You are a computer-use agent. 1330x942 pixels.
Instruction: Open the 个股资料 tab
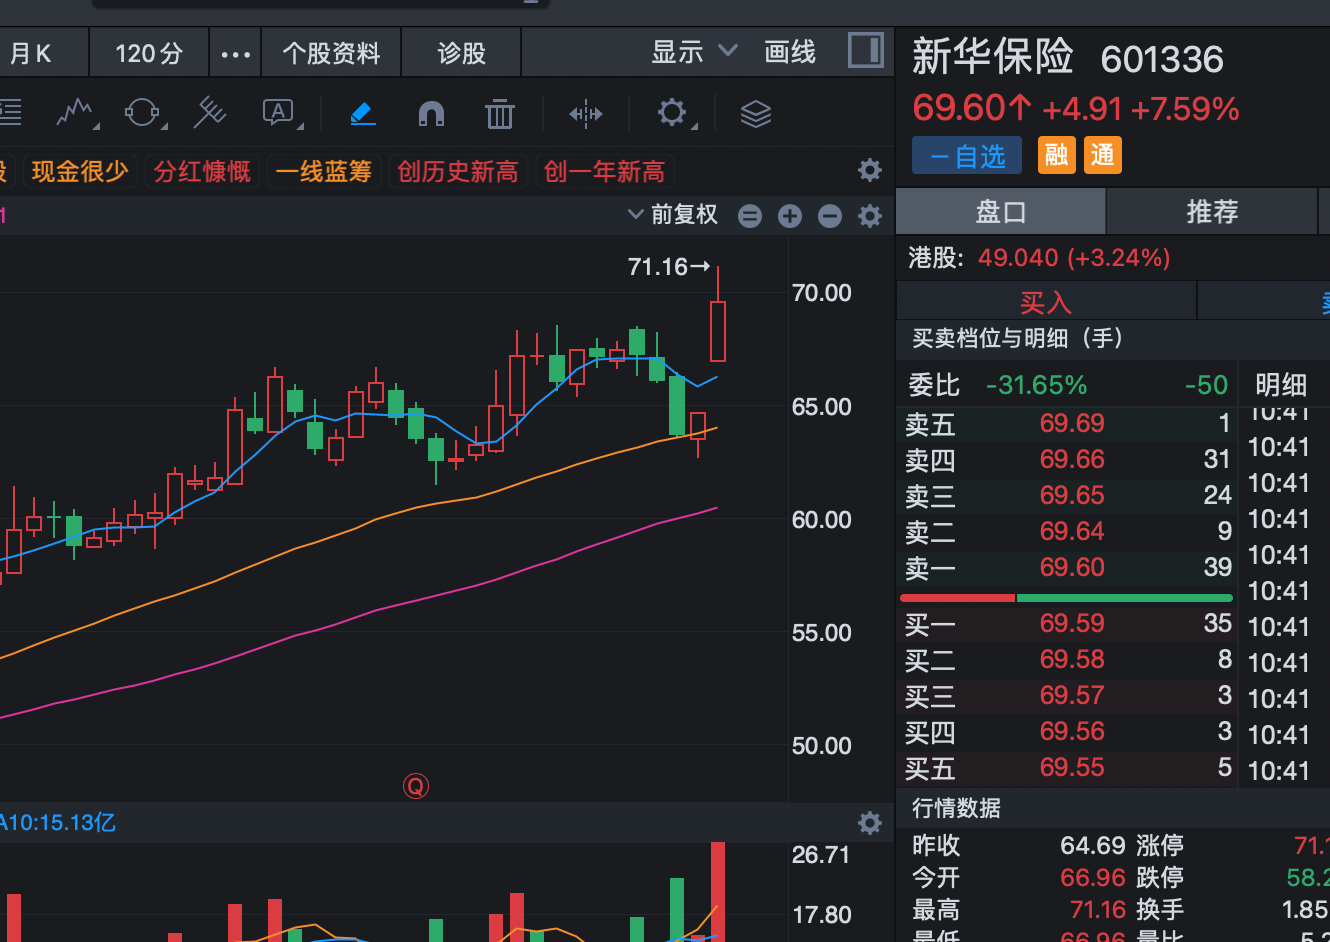(331, 53)
